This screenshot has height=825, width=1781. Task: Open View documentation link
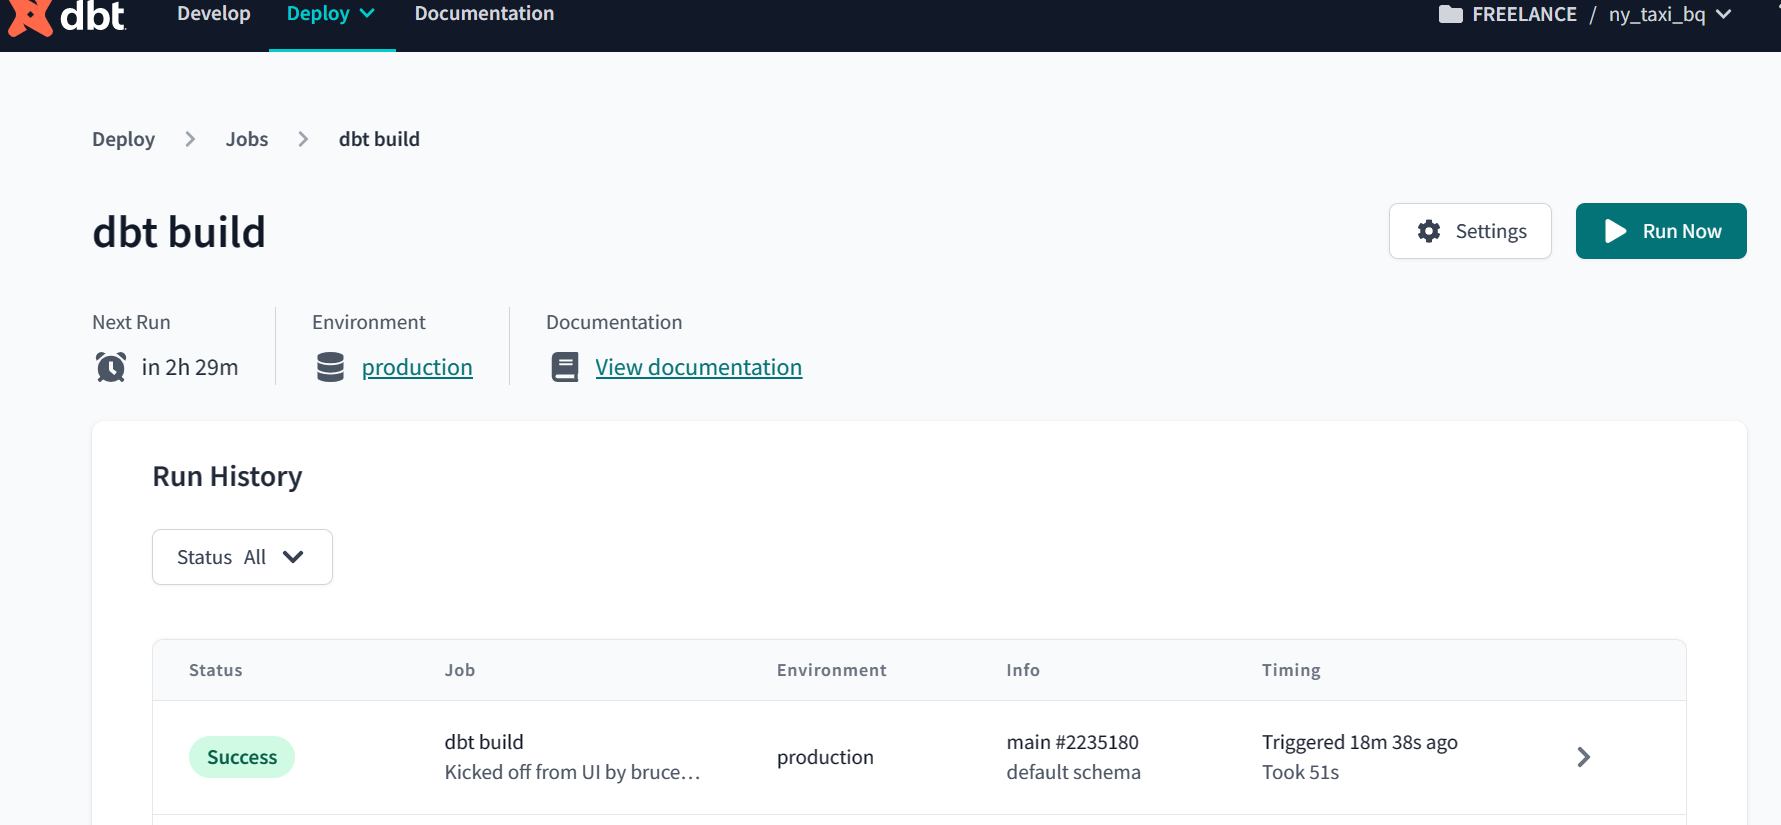(698, 368)
